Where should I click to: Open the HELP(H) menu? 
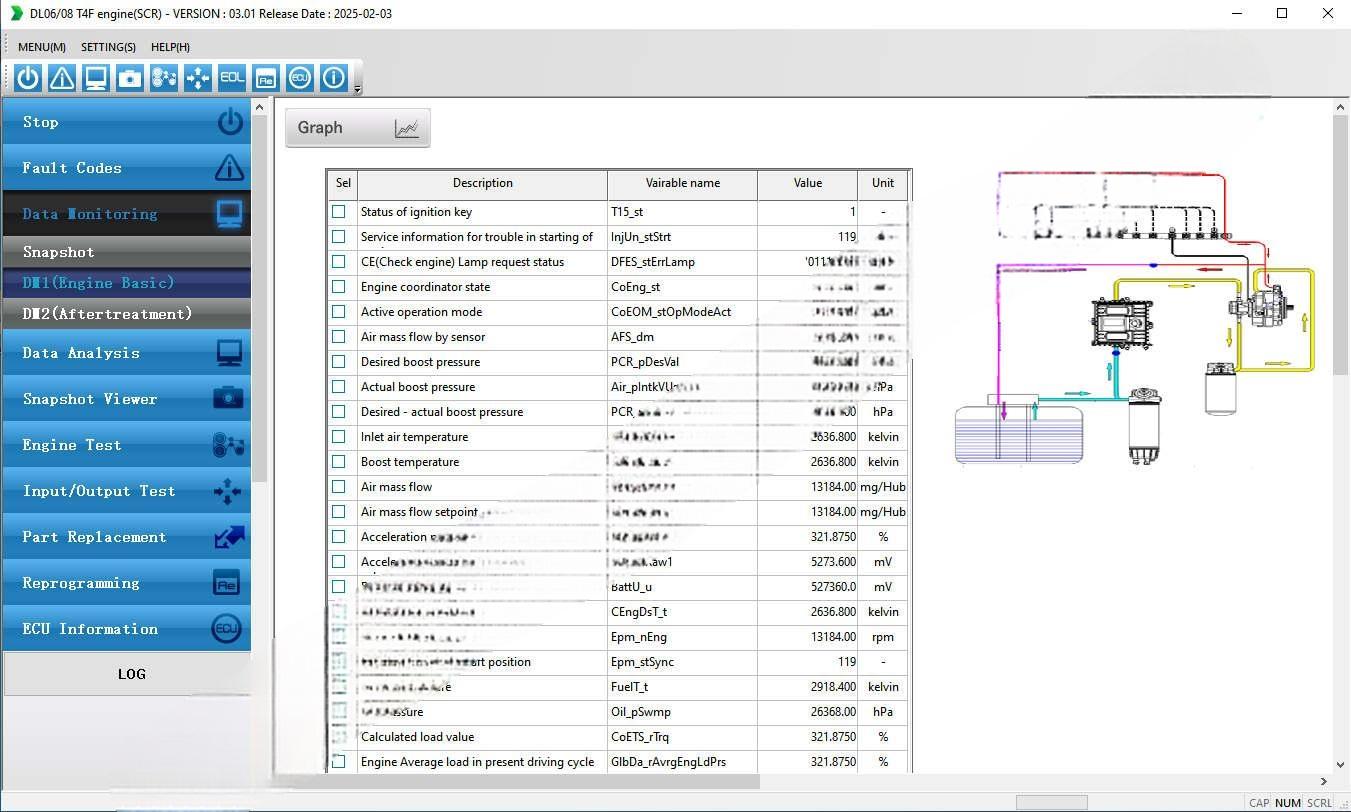(x=170, y=47)
